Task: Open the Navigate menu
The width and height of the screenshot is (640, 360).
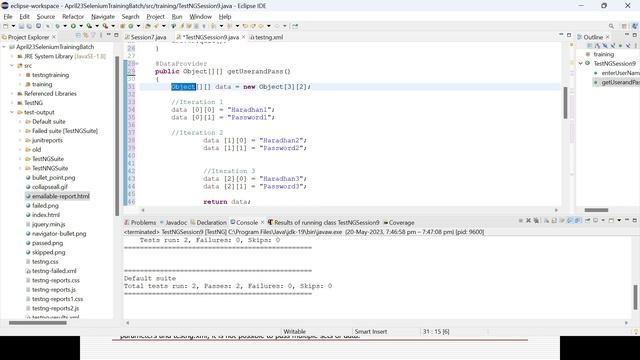Action: coord(103,16)
